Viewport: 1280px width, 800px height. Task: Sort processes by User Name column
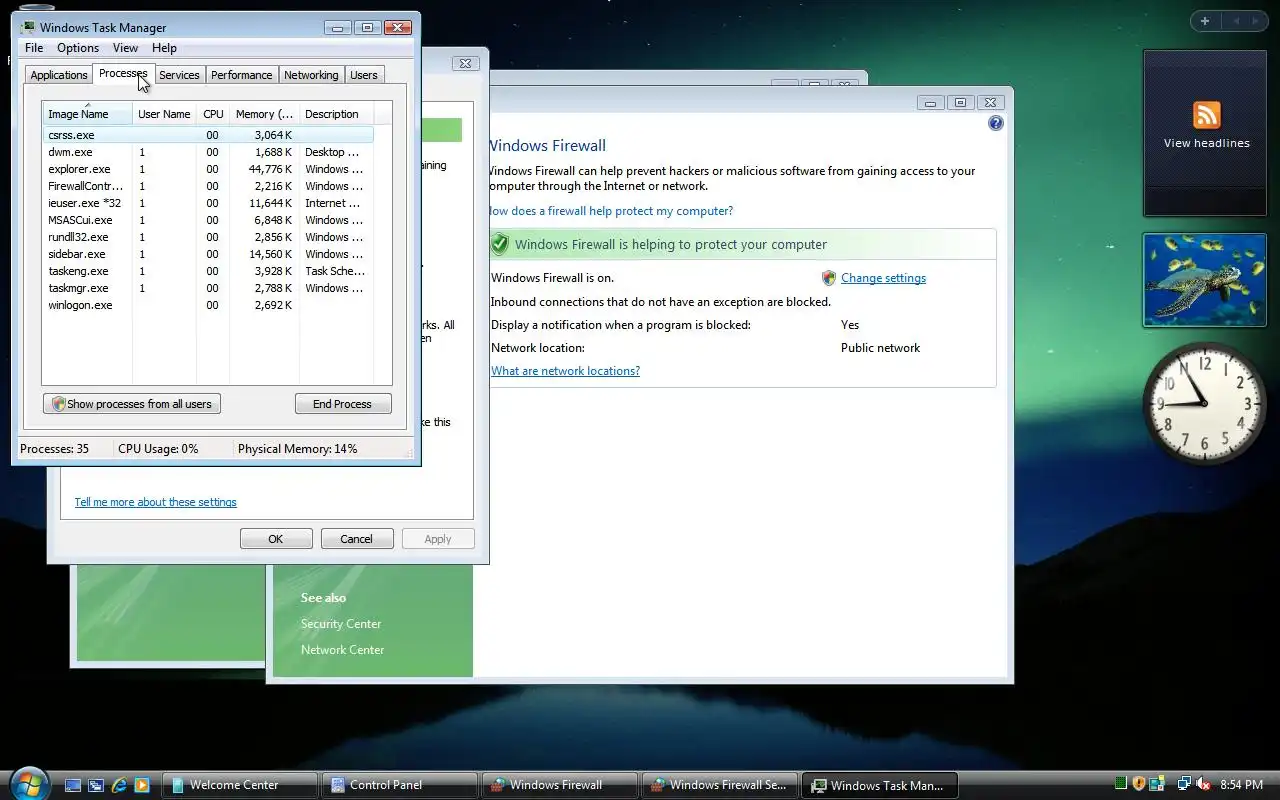(164, 114)
